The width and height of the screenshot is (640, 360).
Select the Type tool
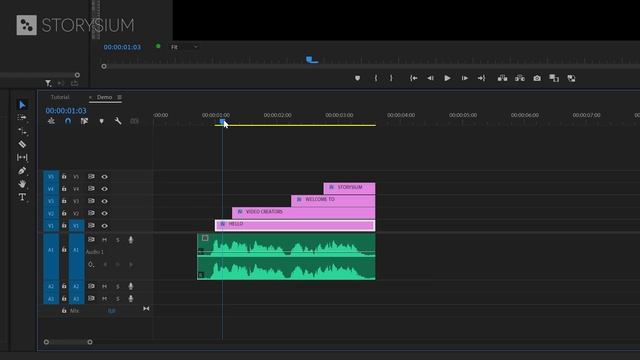(22, 197)
